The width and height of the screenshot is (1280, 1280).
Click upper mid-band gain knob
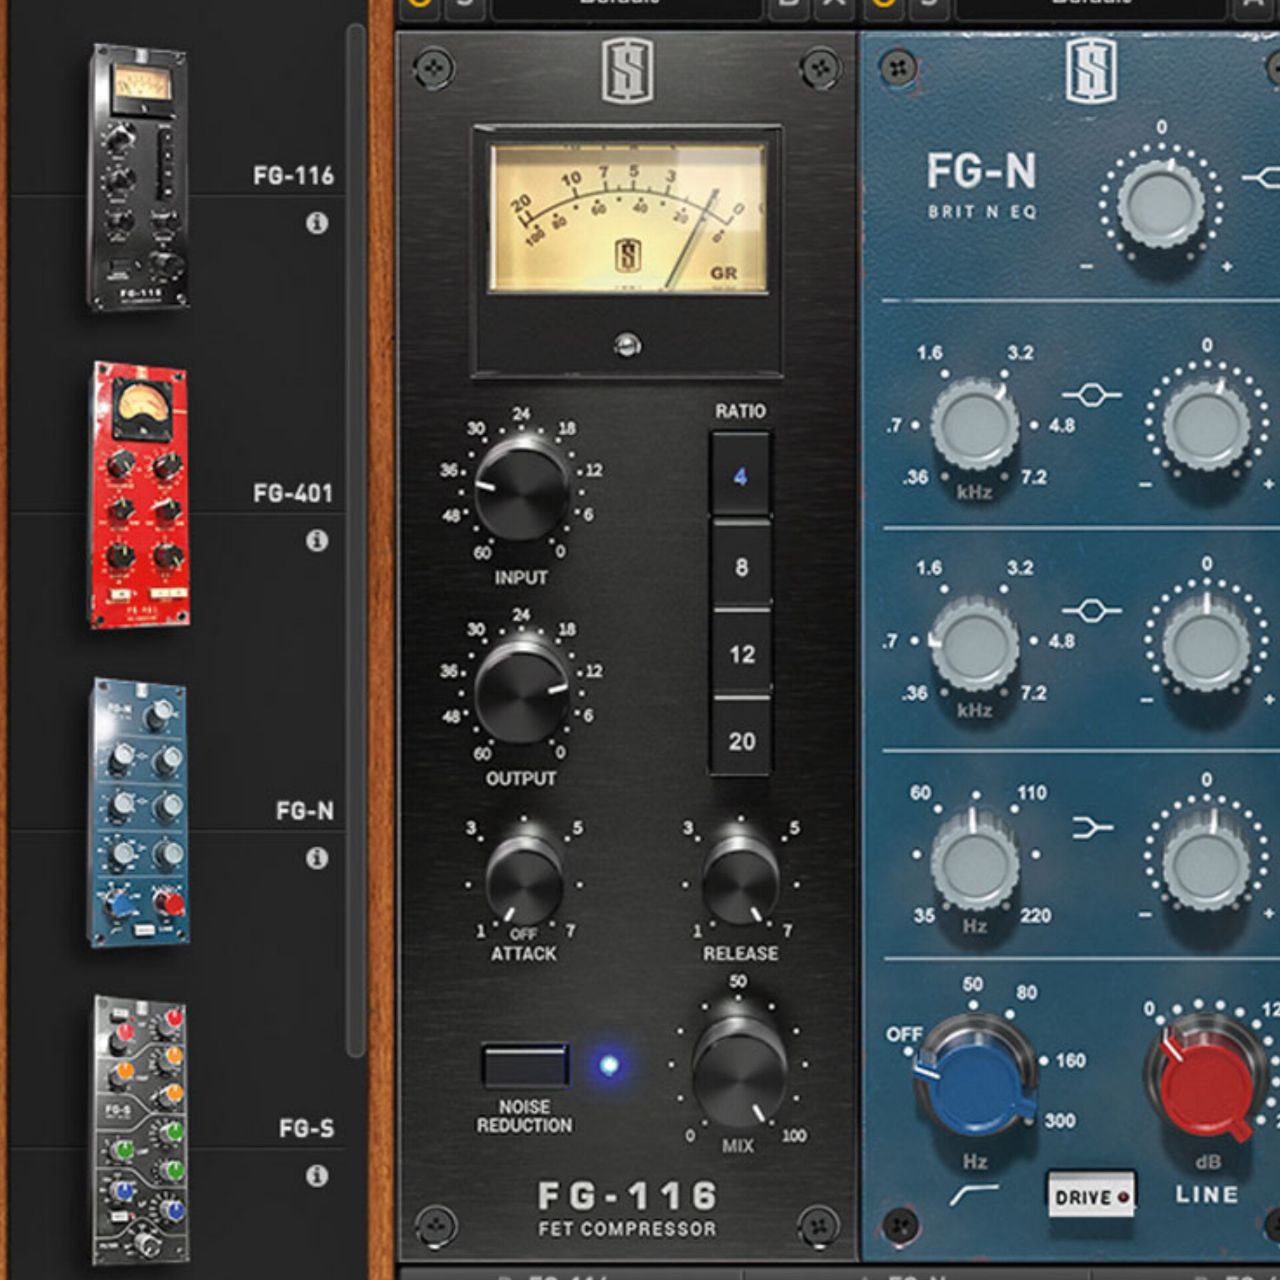(x=1207, y=427)
